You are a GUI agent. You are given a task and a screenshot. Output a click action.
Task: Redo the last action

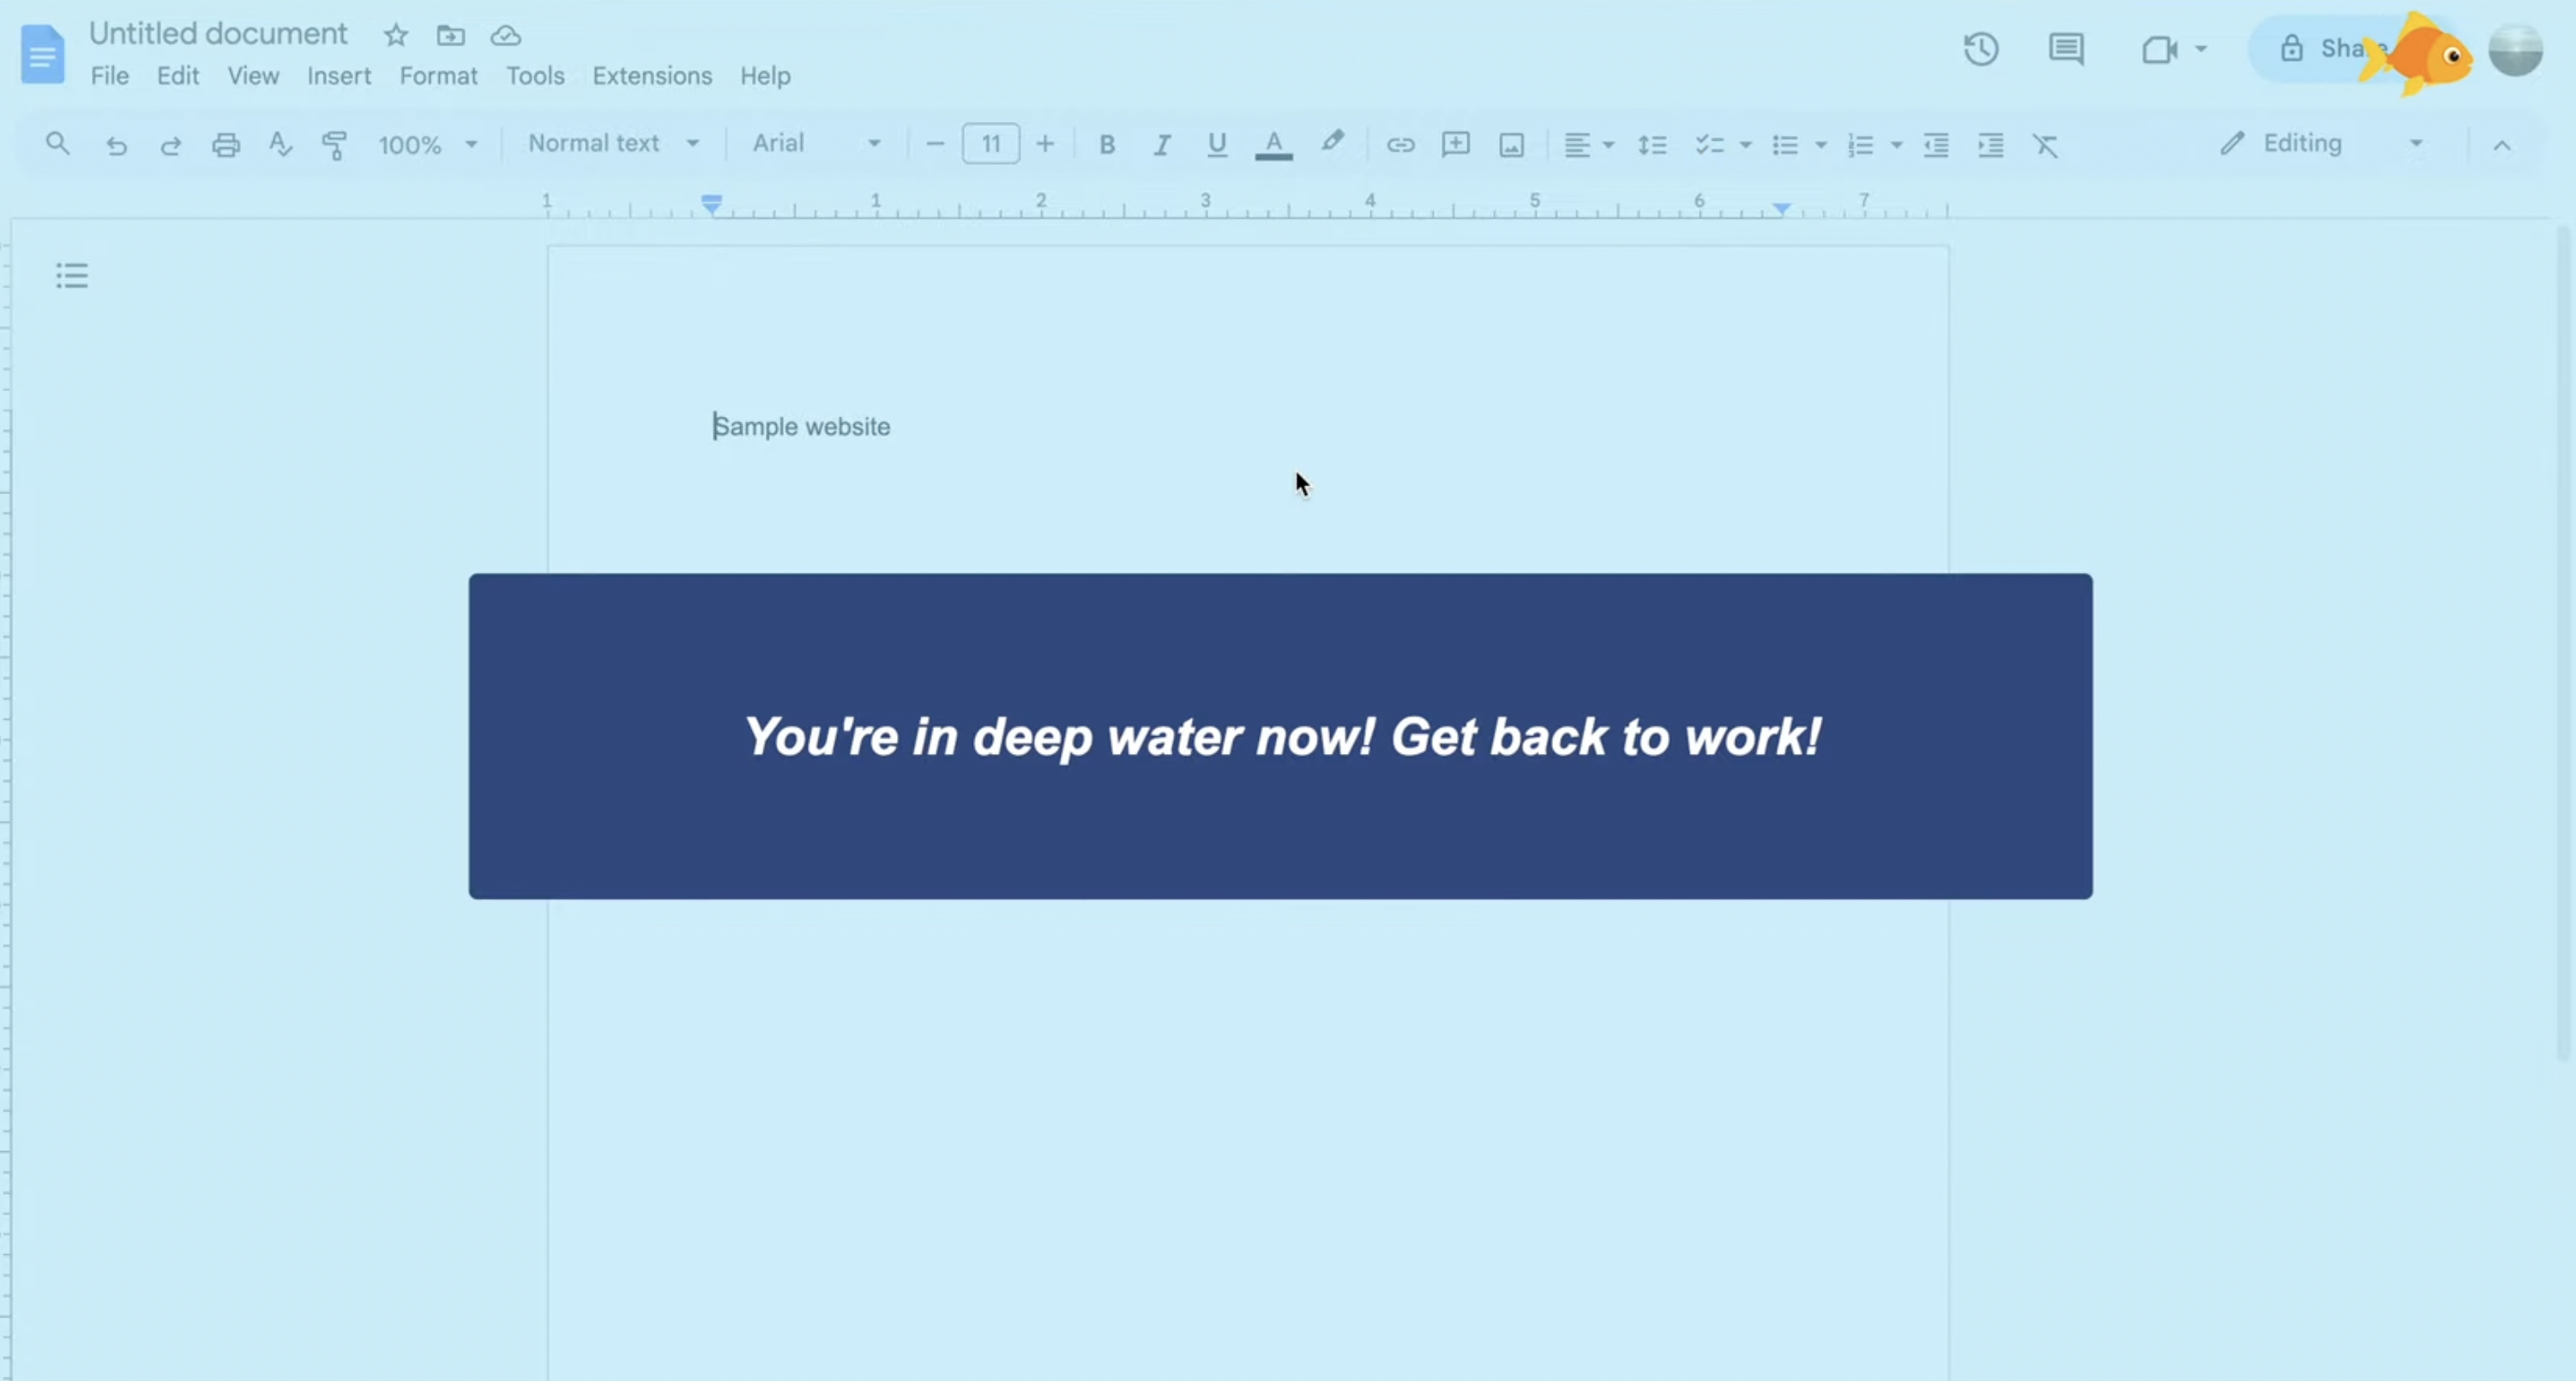pos(171,145)
